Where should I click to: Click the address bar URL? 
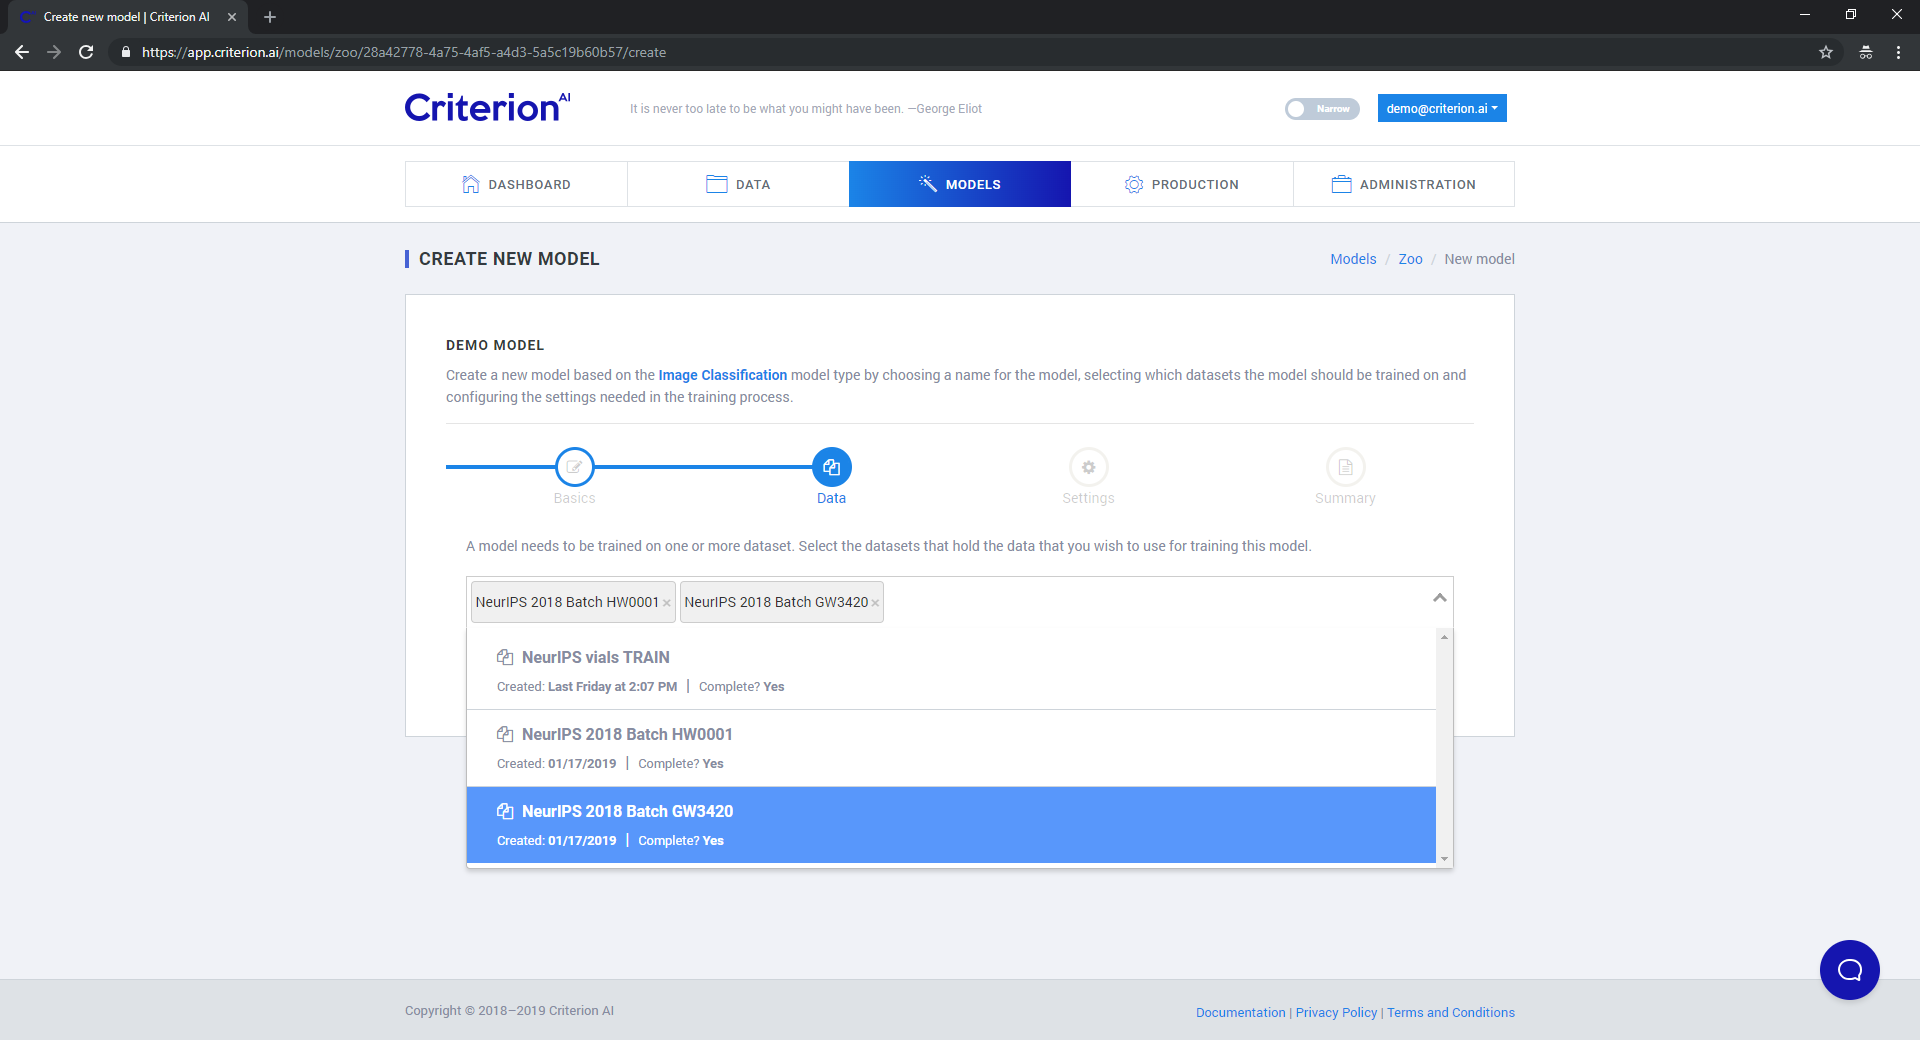(404, 52)
